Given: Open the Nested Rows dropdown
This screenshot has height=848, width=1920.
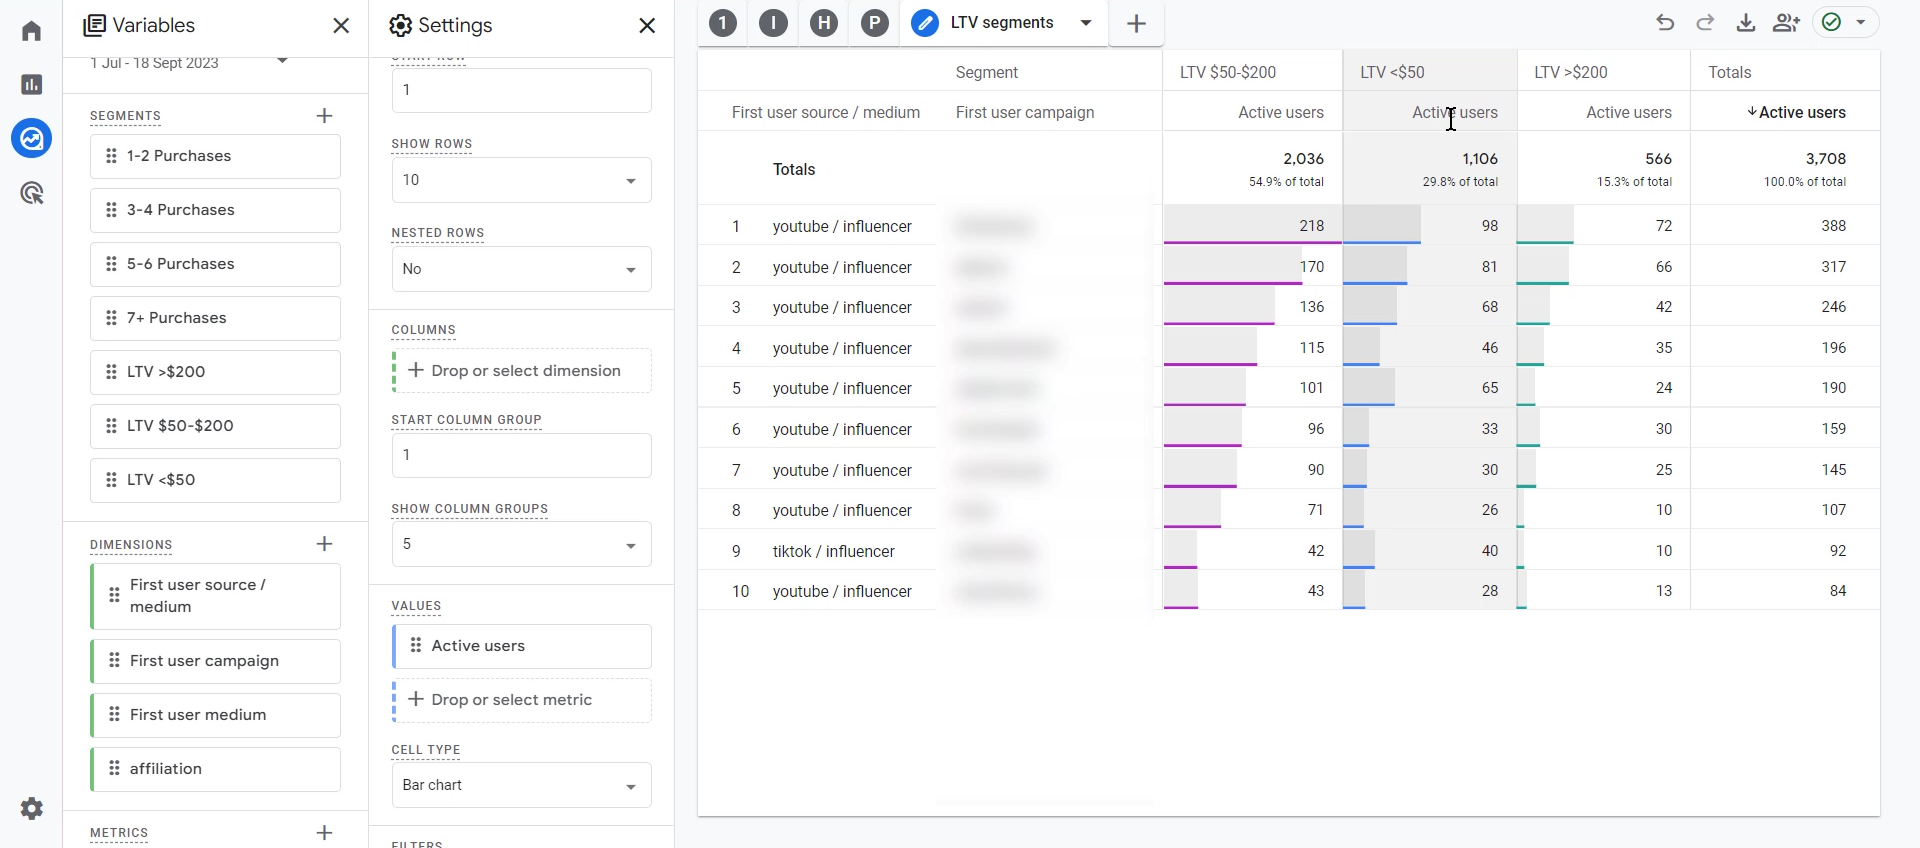Looking at the screenshot, I should point(521,269).
